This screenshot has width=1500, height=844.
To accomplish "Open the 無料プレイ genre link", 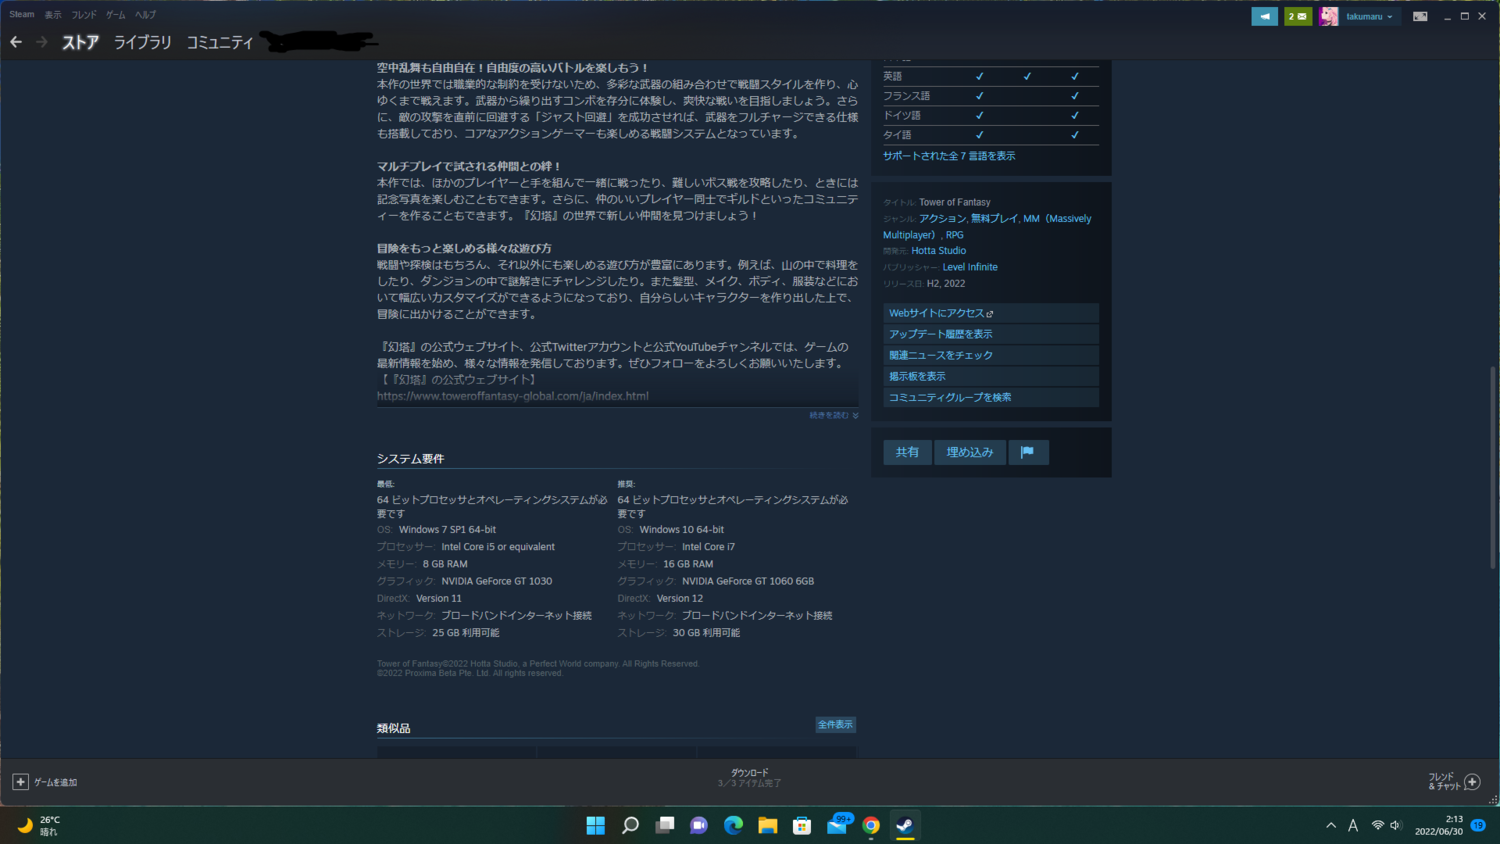I will click(994, 219).
